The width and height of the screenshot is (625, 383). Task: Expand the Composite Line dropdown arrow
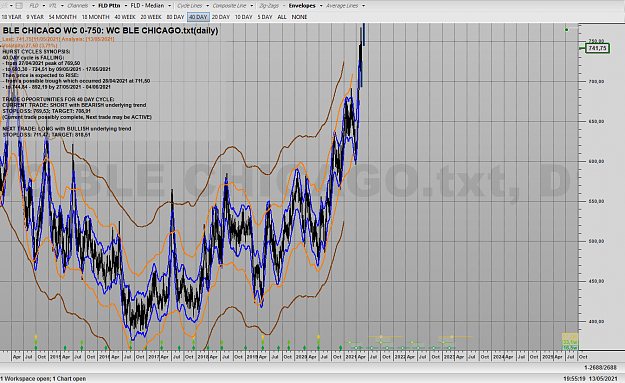coord(252,6)
